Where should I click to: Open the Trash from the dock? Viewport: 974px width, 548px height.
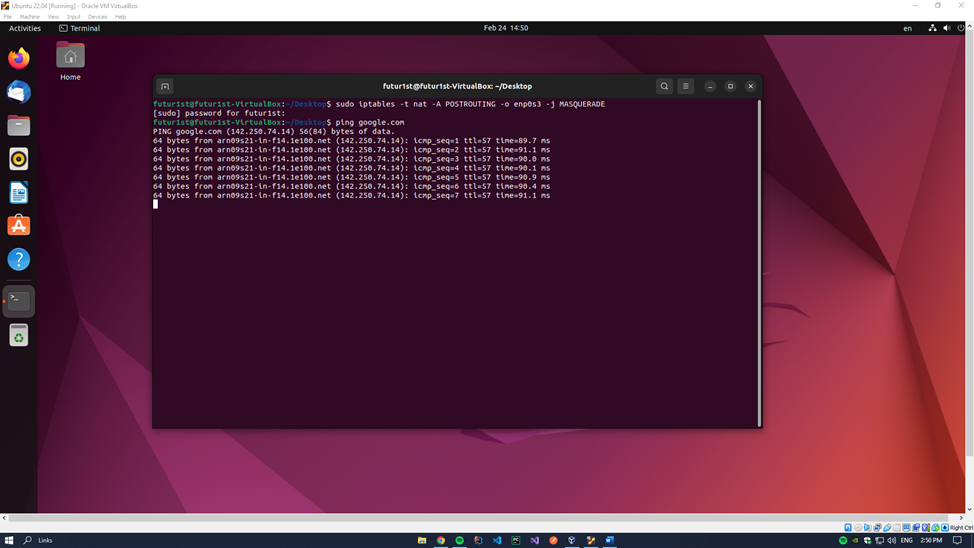(x=19, y=335)
